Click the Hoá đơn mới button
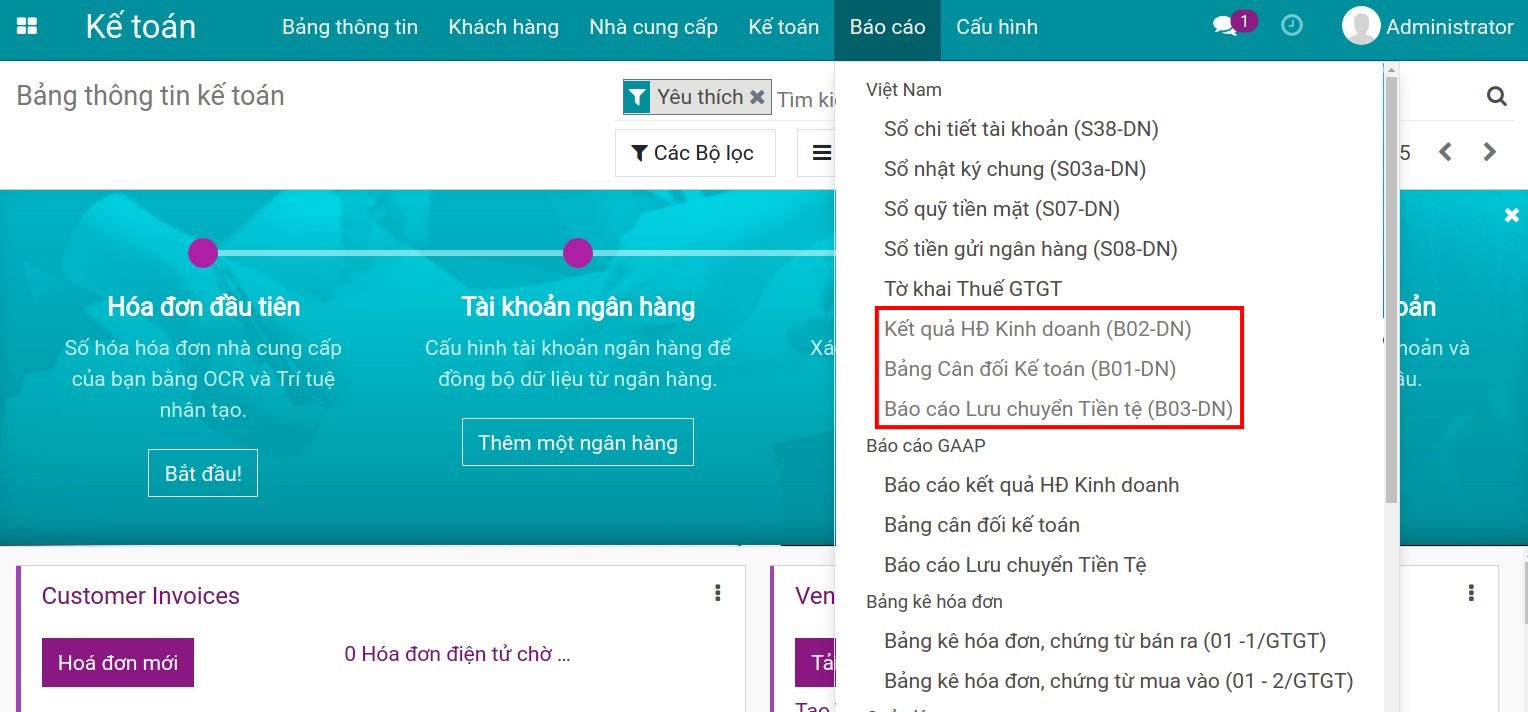The image size is (1528, 712). (118, 663)
